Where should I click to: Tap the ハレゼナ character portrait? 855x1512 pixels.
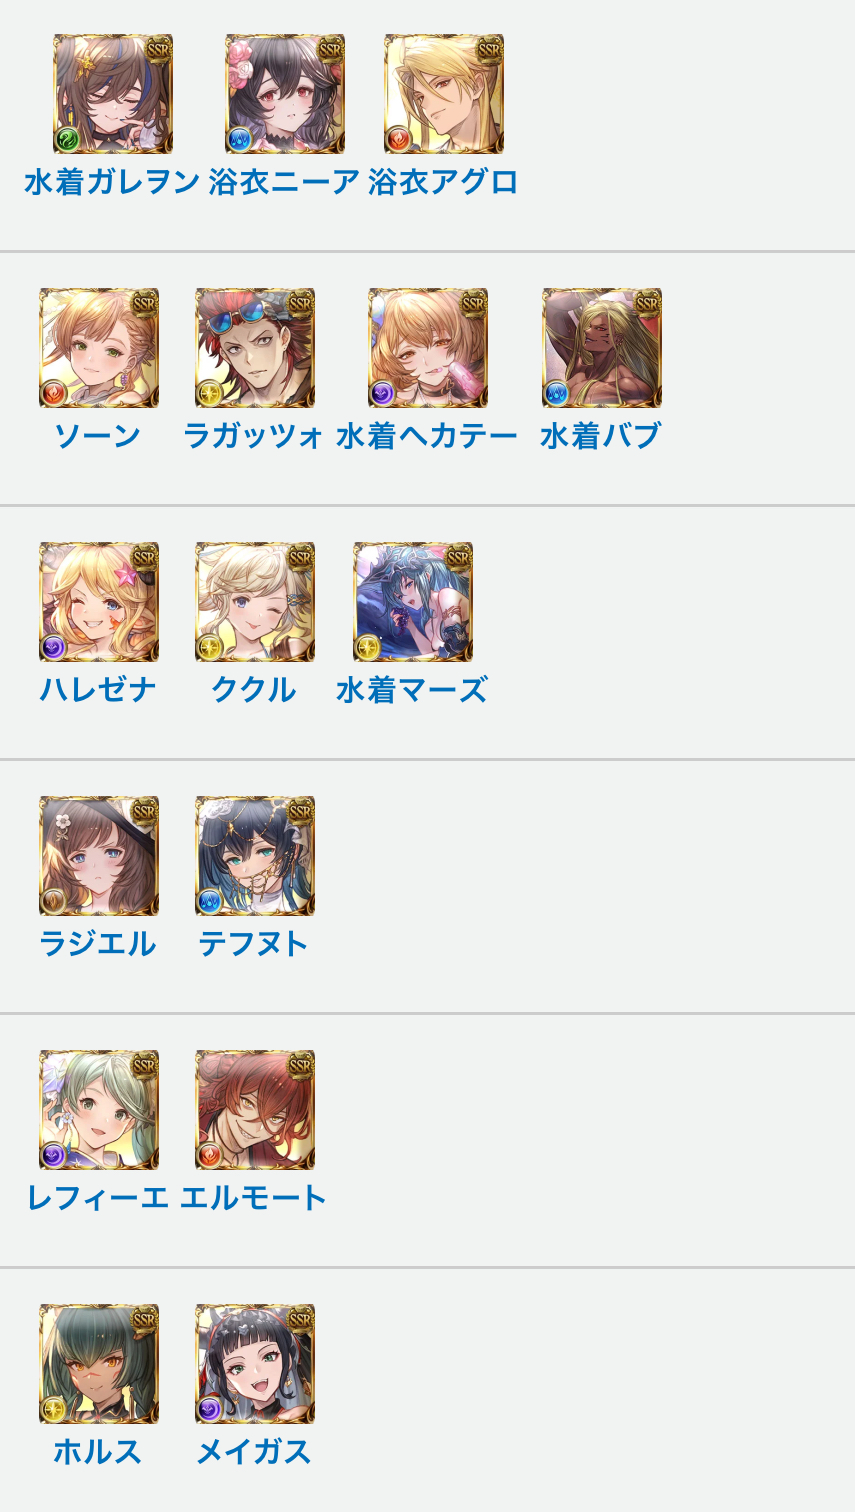pyautogui.click(x=99, y=602)
